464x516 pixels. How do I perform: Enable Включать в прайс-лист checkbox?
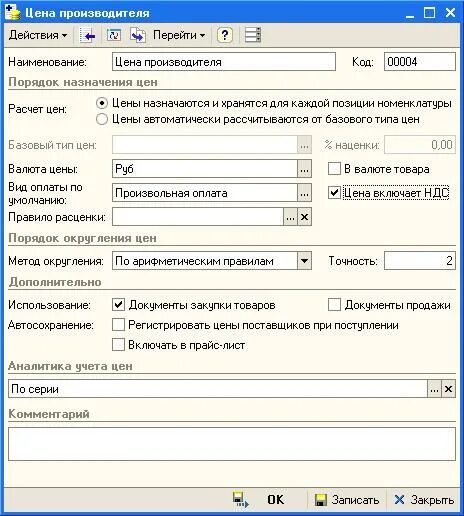[118, 345]
